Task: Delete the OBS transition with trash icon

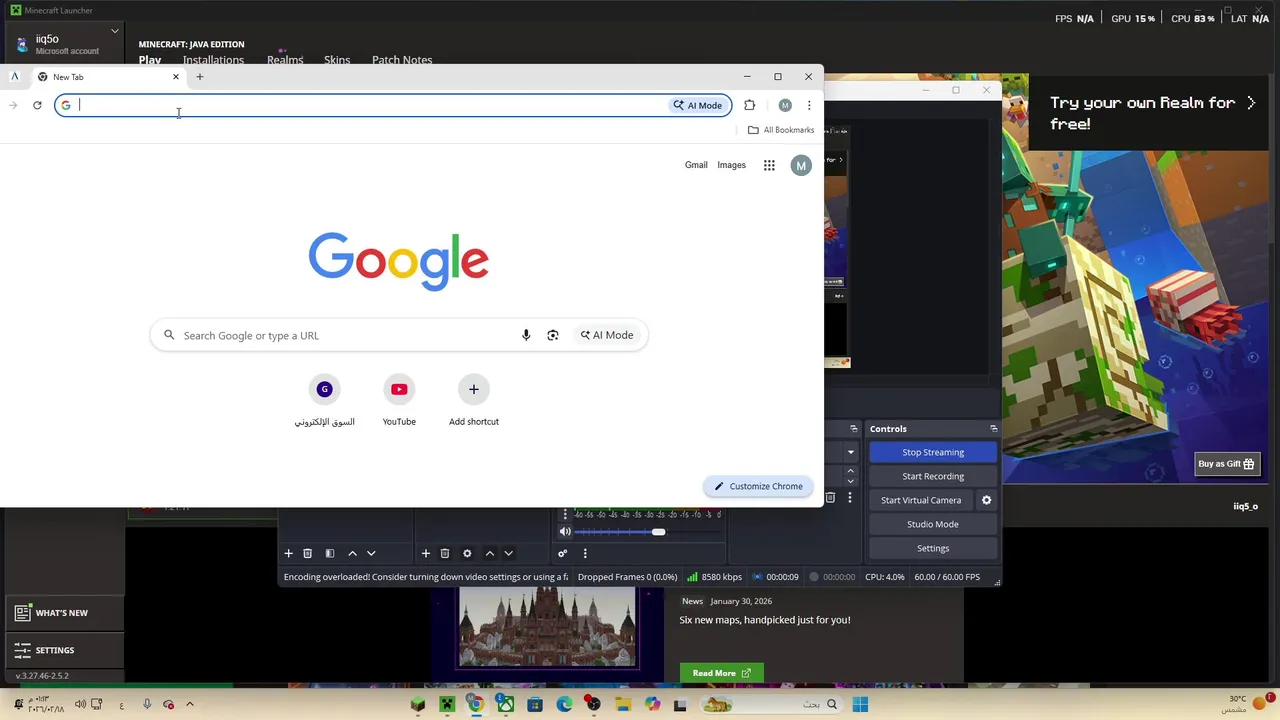Action: coord(830,497)
